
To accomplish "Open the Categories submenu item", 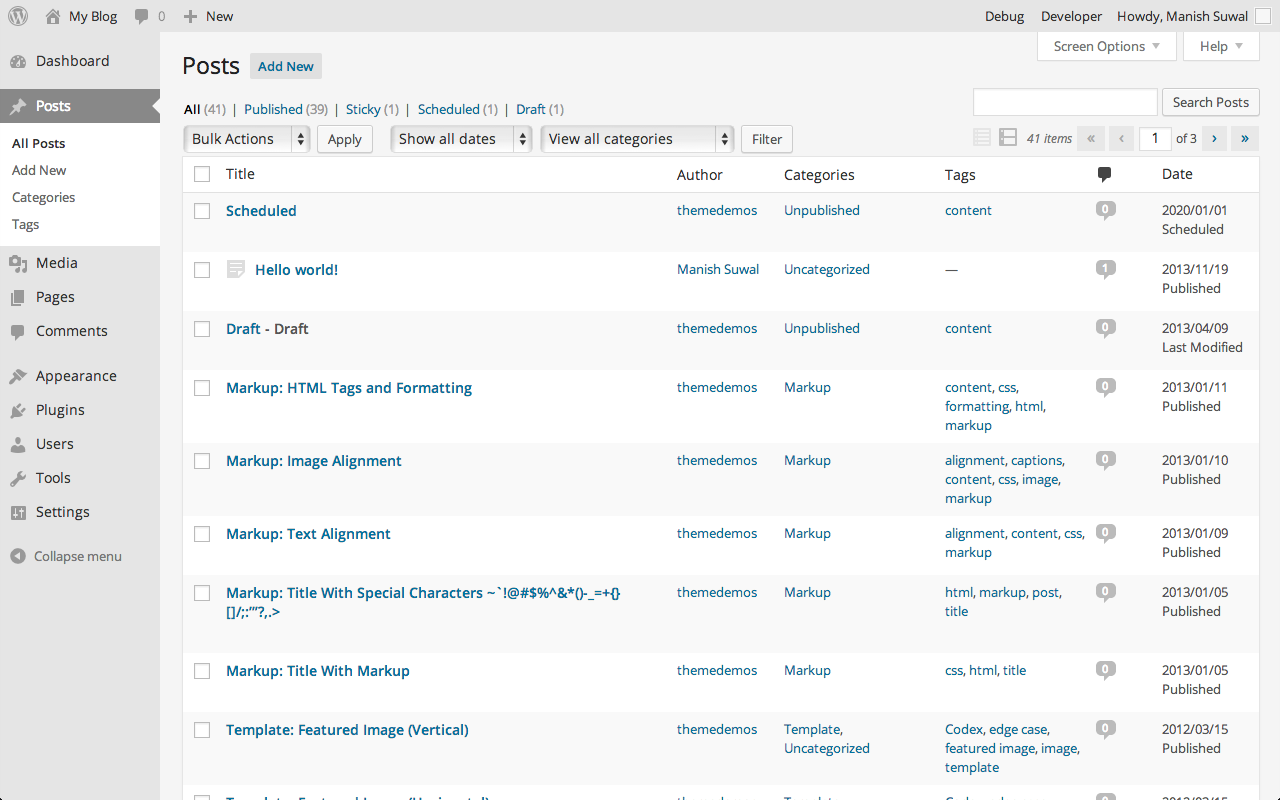I will (x=43, y=197).
